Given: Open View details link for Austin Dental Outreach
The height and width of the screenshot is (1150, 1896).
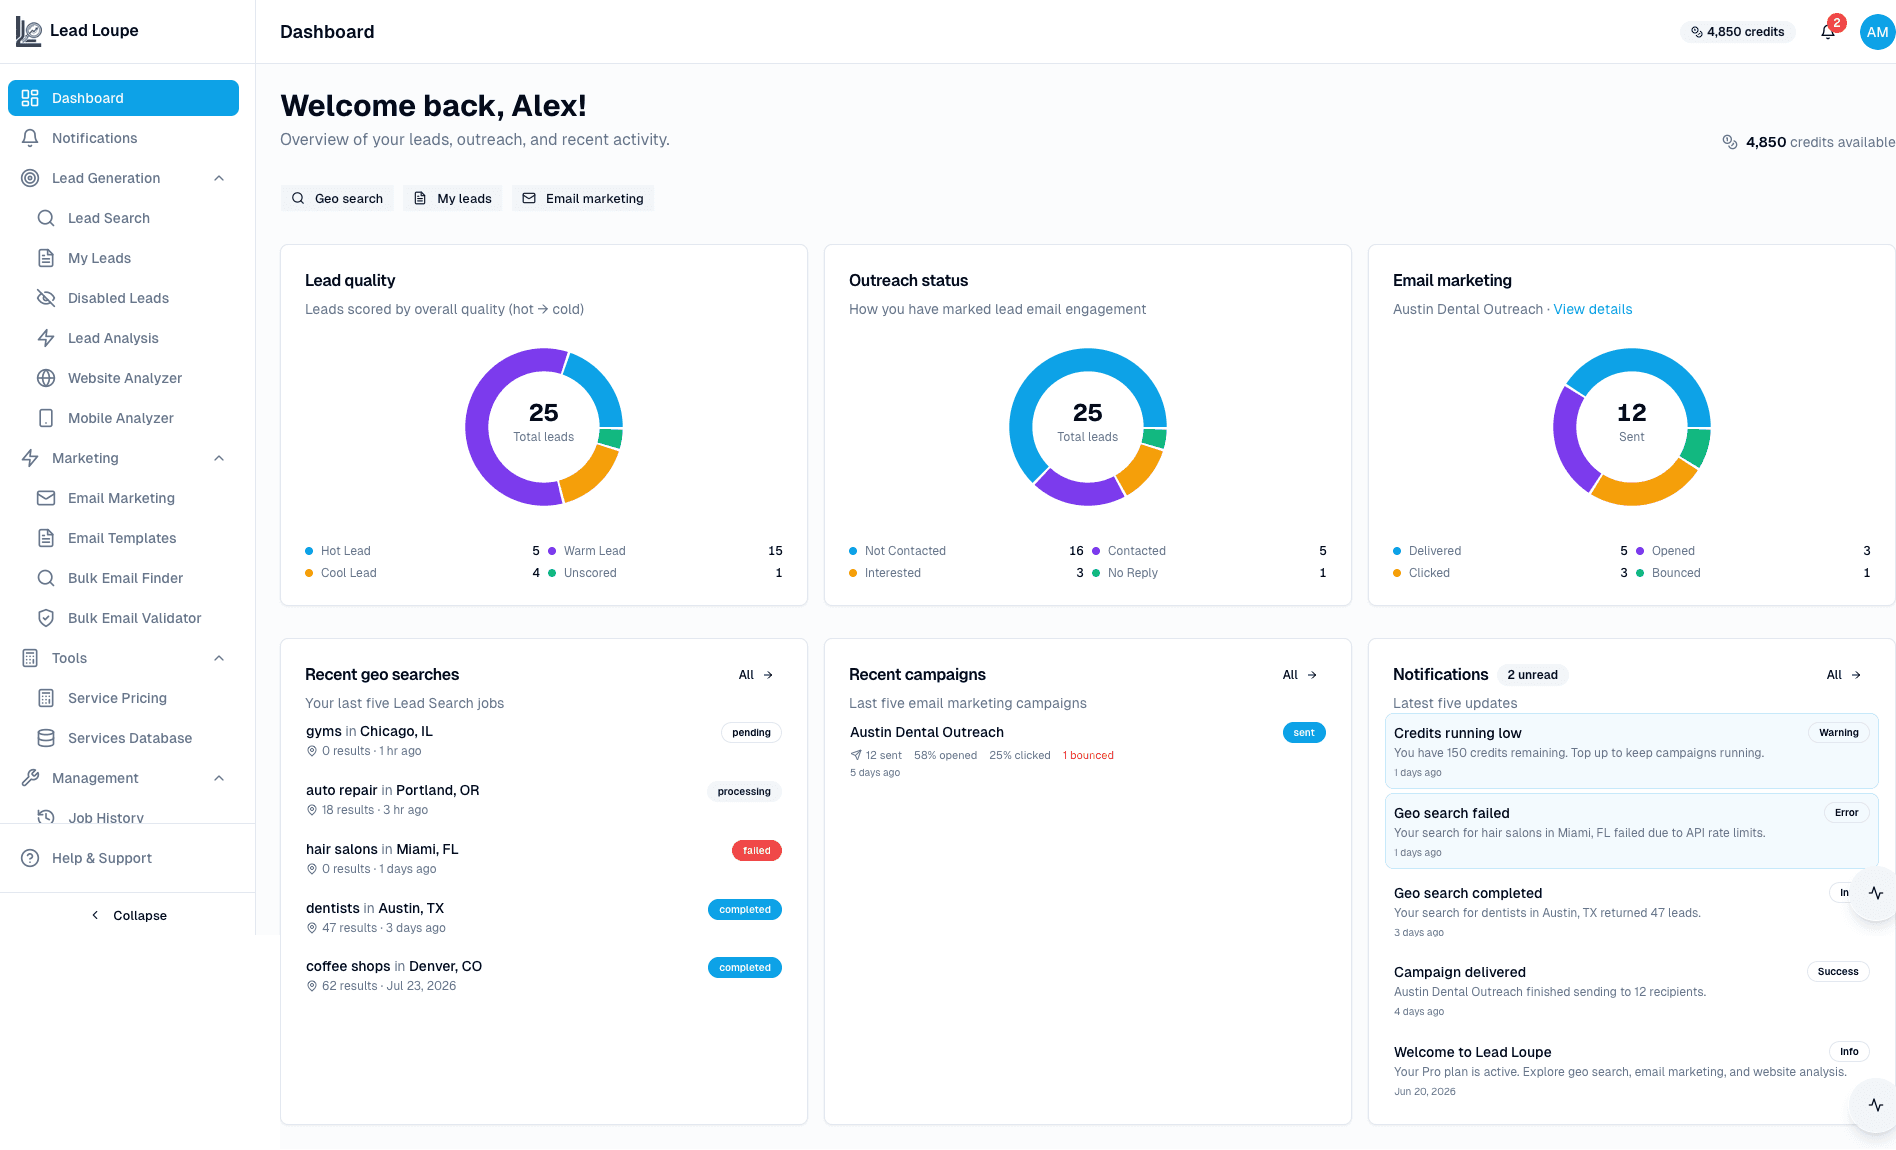Looking at the screenshot, I should 1592,309.
